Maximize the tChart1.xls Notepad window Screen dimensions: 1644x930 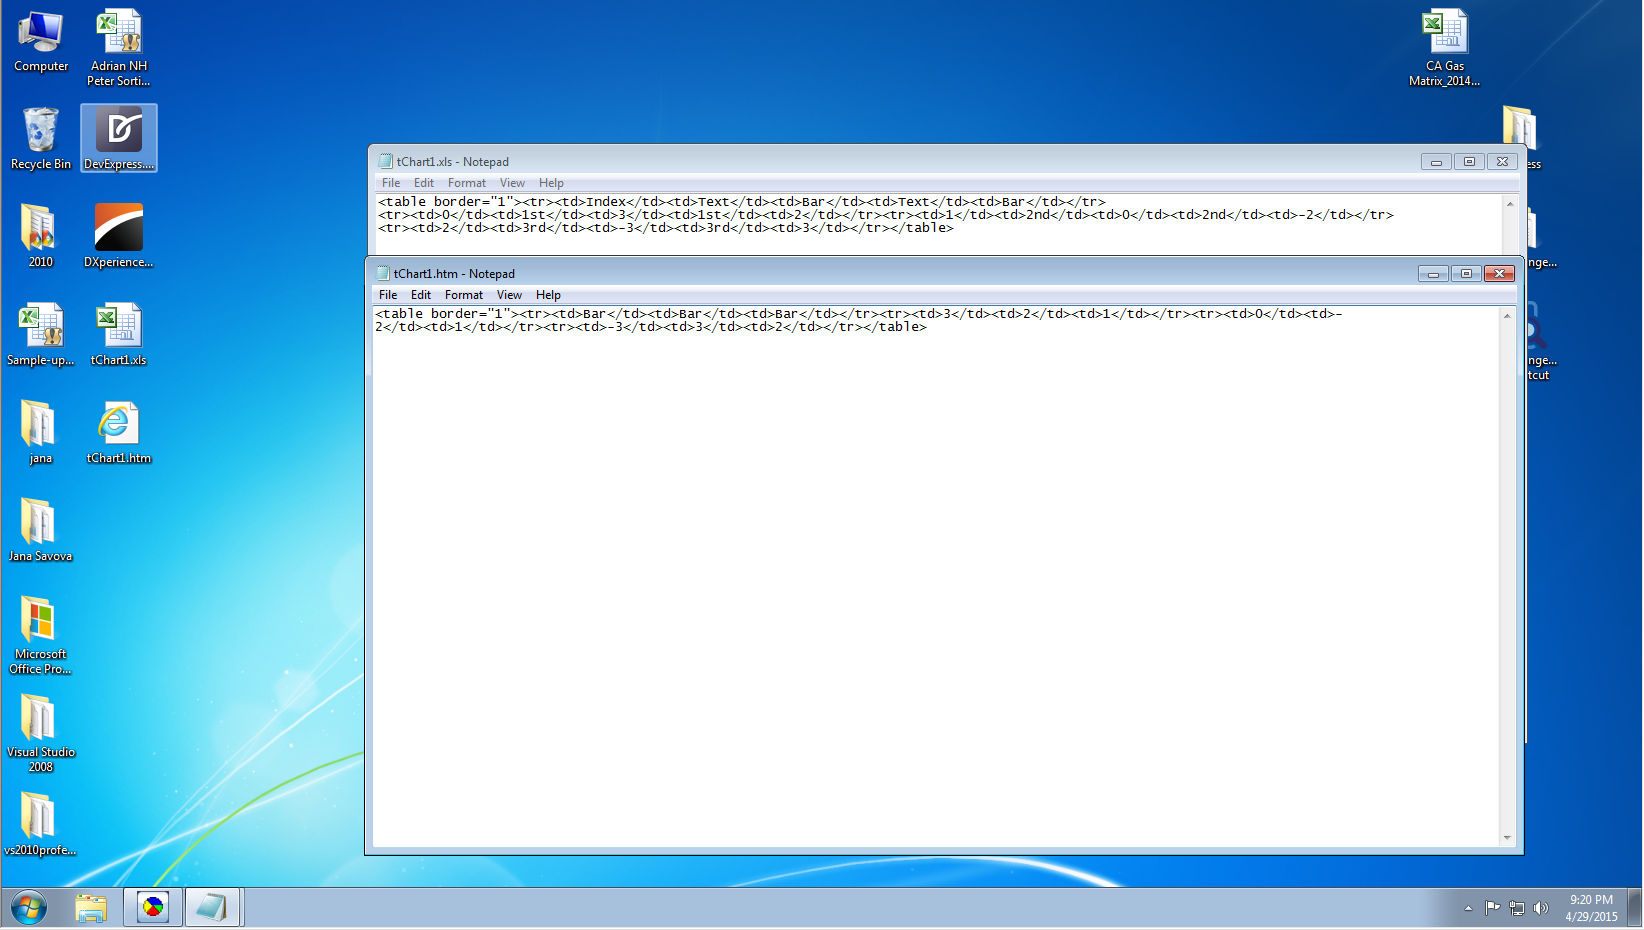[x=1469, y=162]
